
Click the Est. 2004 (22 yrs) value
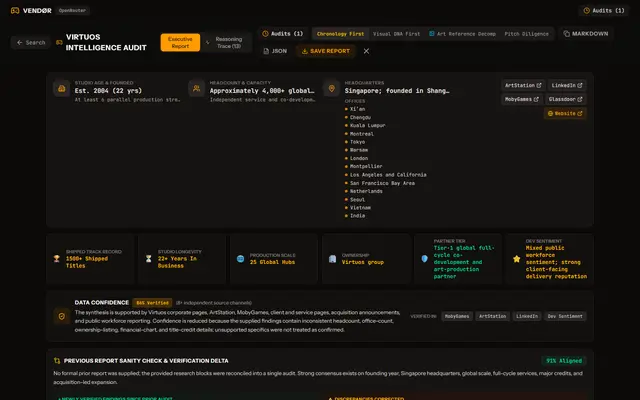tap(108, 91)
